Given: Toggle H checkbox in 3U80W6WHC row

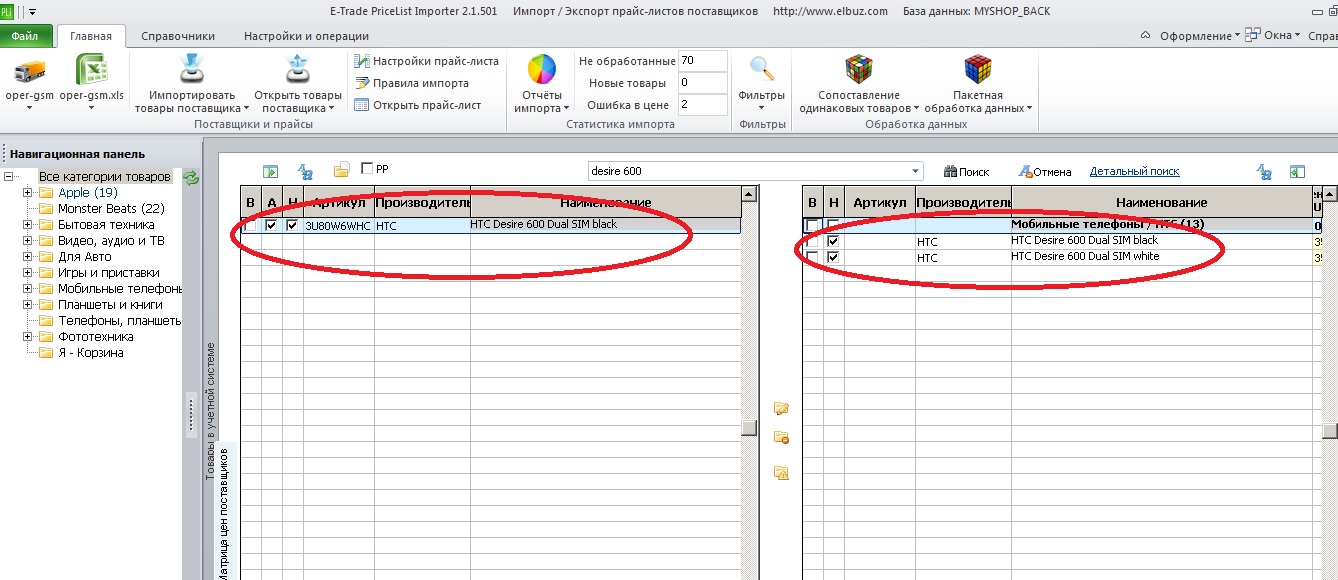Looking at the screenshot, I should pyautogui.click(x=292, y=226).
